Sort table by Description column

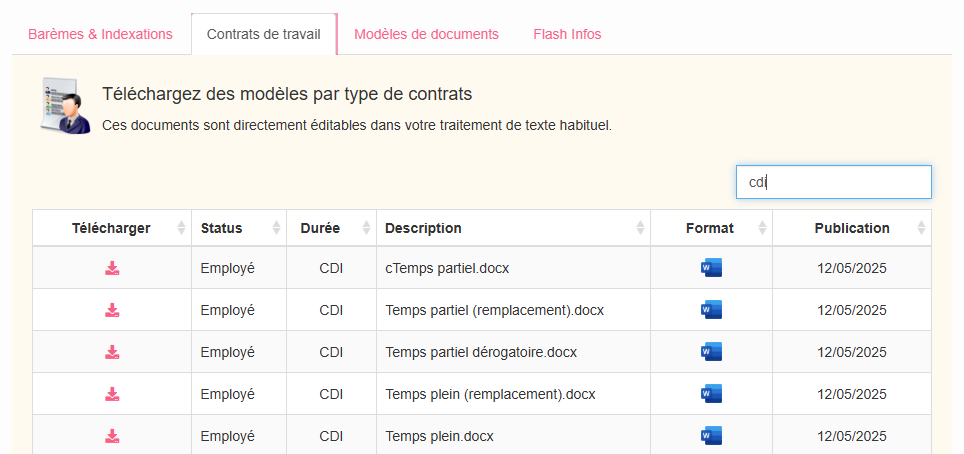pos(423,228)
